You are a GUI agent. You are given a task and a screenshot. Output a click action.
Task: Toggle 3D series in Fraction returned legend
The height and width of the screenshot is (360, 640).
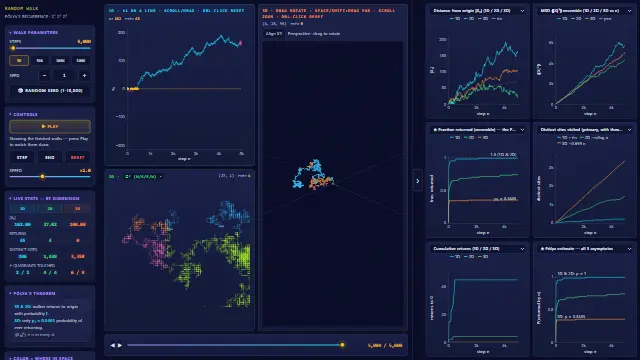482,138
